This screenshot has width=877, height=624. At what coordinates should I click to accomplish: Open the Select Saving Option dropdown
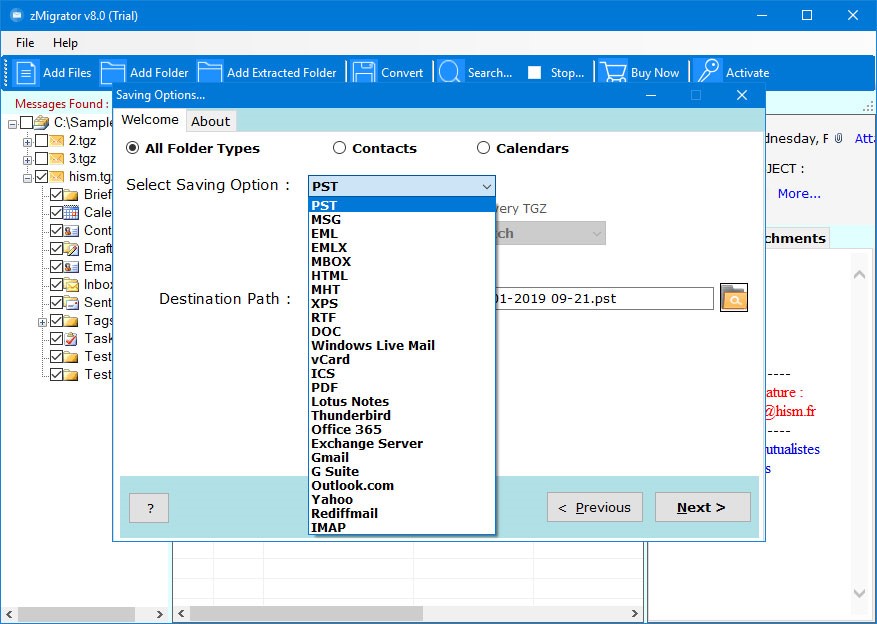[x=486, y=186]
